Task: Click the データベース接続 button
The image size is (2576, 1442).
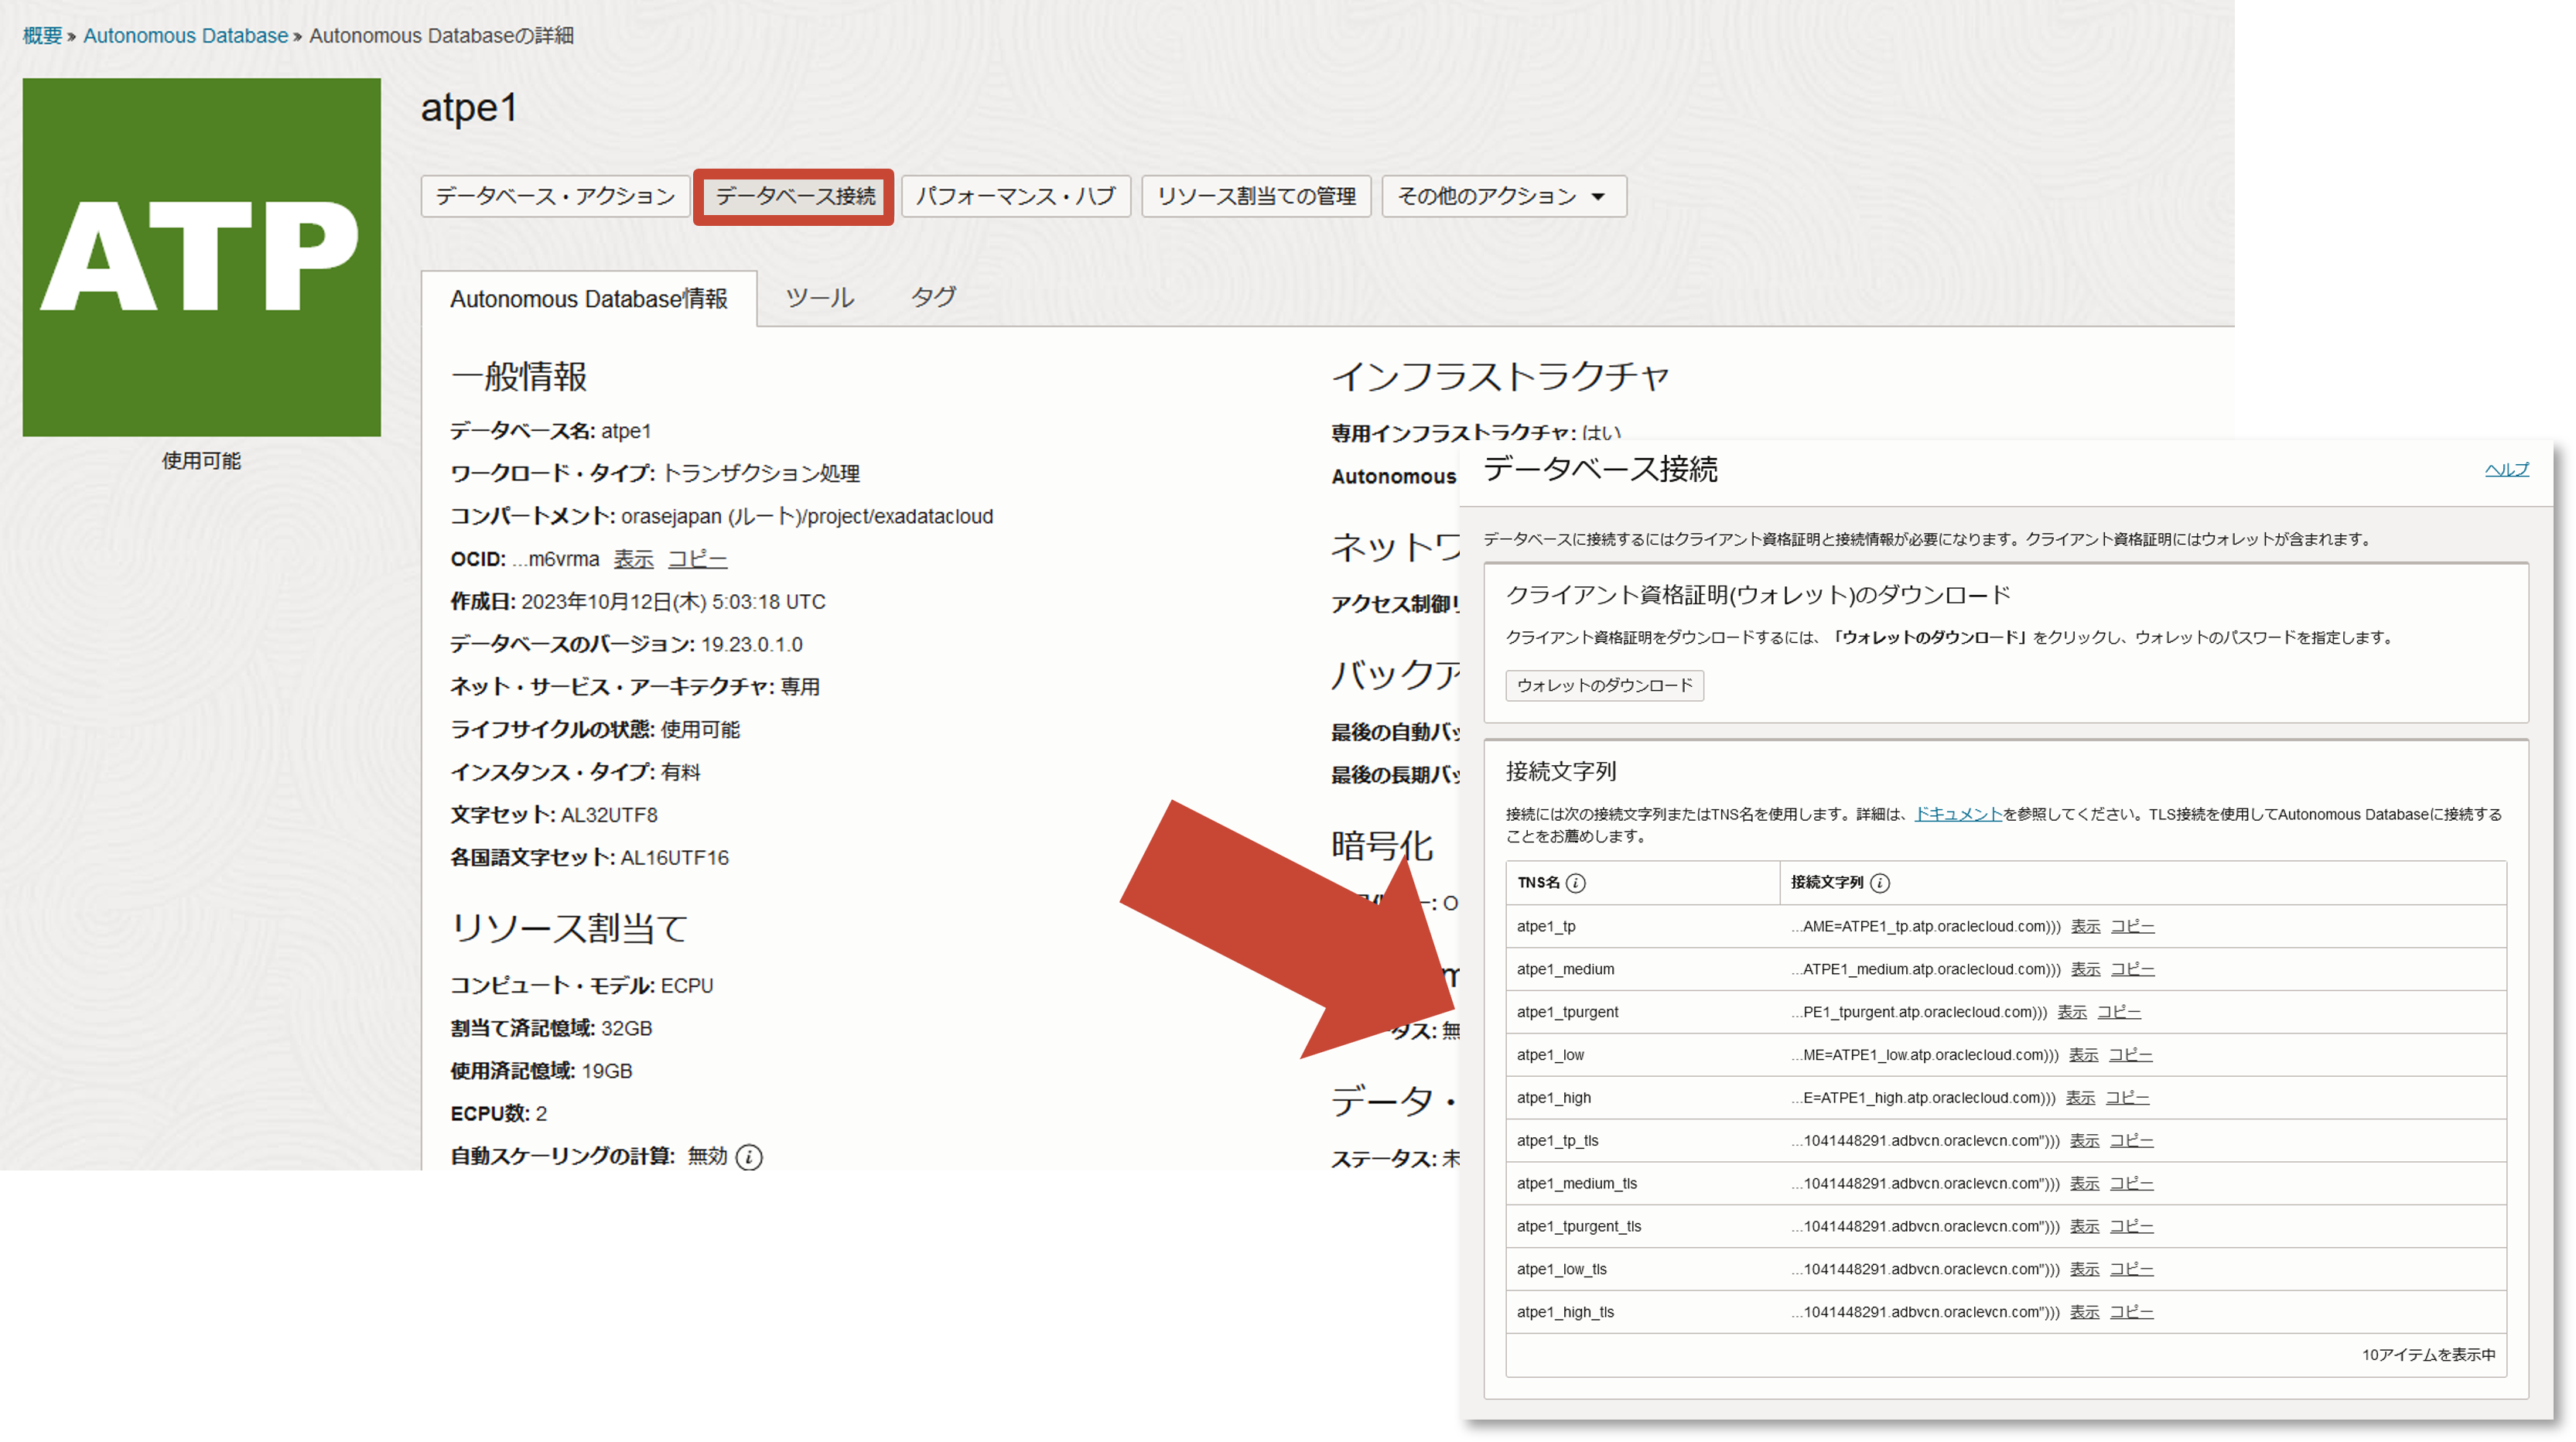Action: point(793,196)
